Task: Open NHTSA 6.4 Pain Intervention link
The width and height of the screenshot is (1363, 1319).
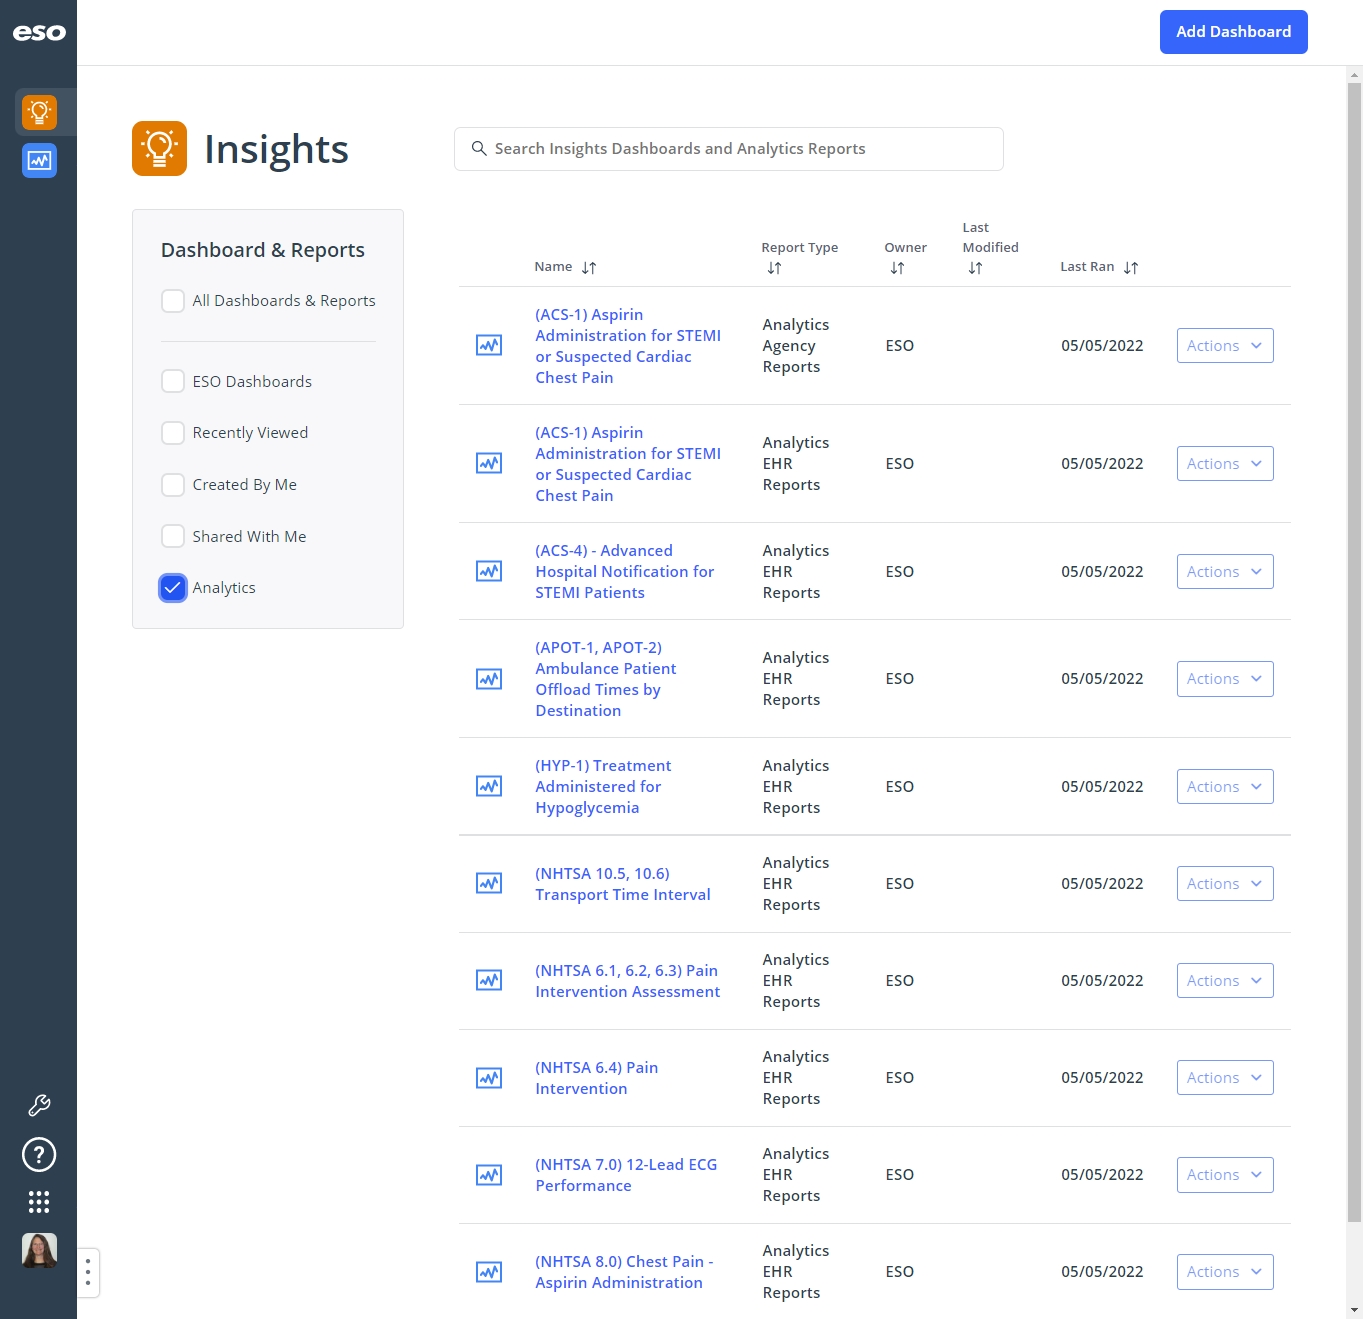Action: pyautogui.click(x=597, y=1078)
